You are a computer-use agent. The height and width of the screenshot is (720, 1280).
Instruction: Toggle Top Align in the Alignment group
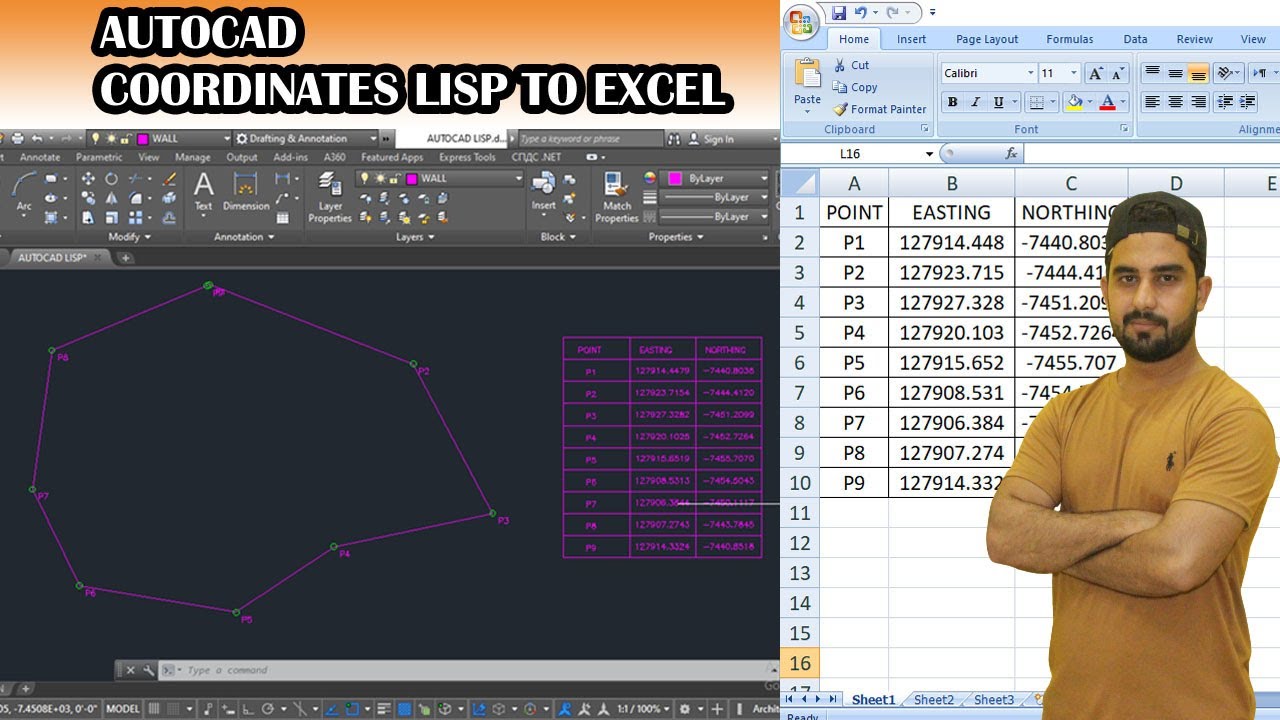[x=1152, y=73]
